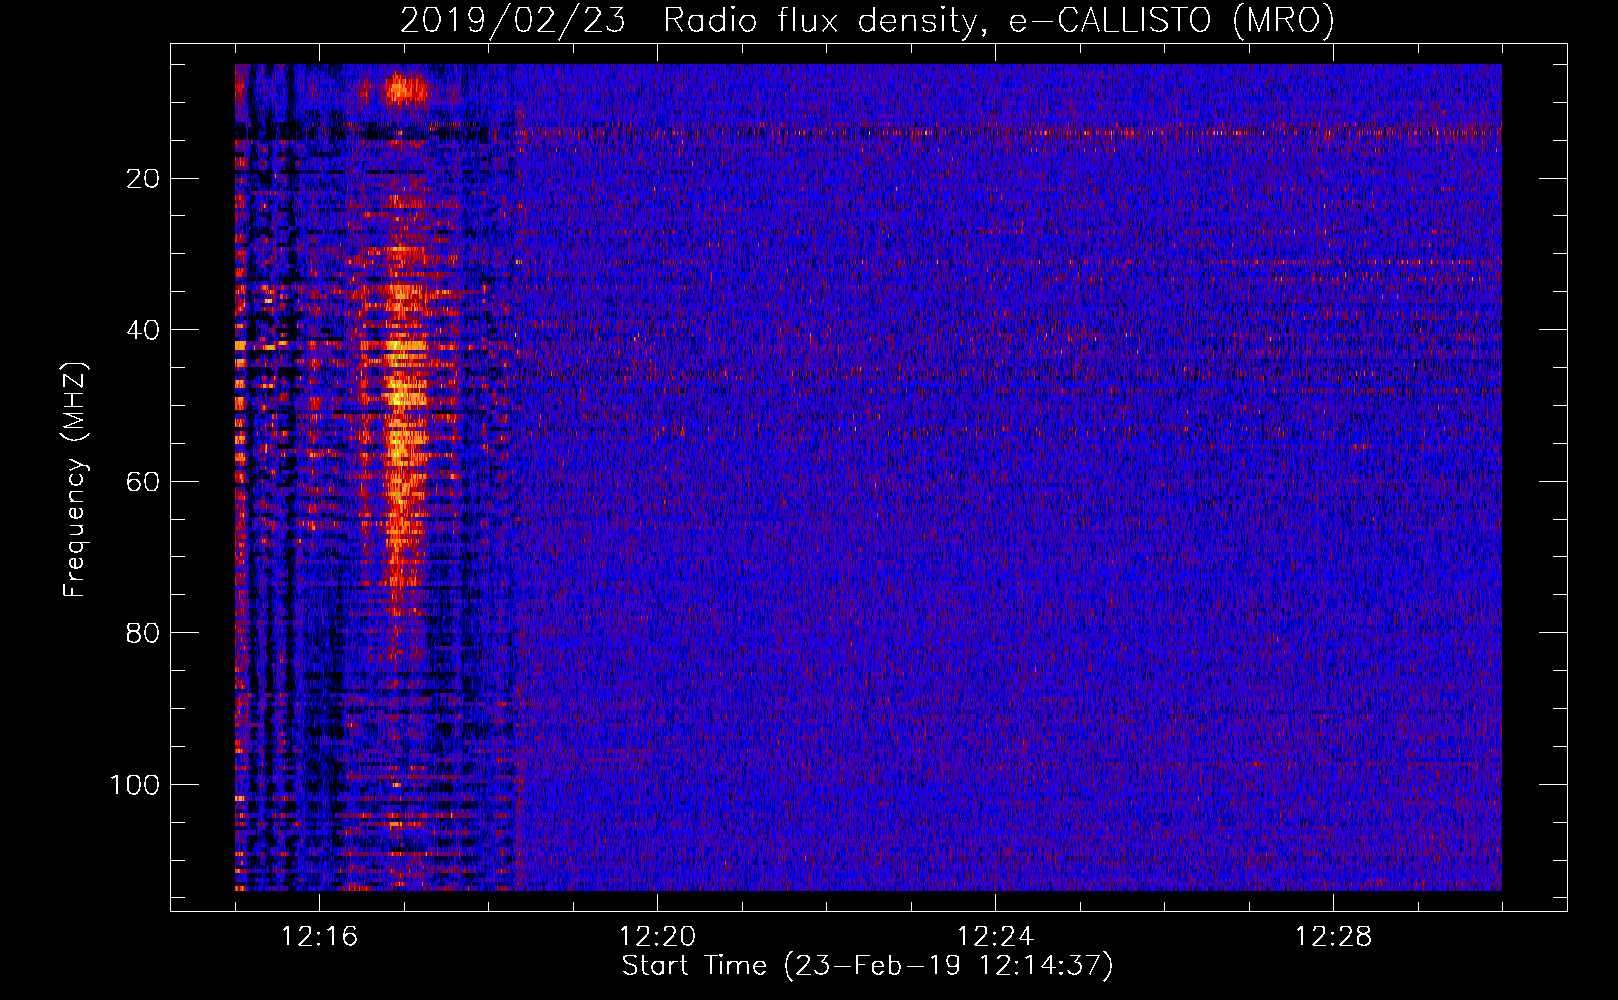Image resolution: width=1618 pixels, height=1000 pixels.
Task: Click the 60 frequency tick label
Action: (143, 482)
